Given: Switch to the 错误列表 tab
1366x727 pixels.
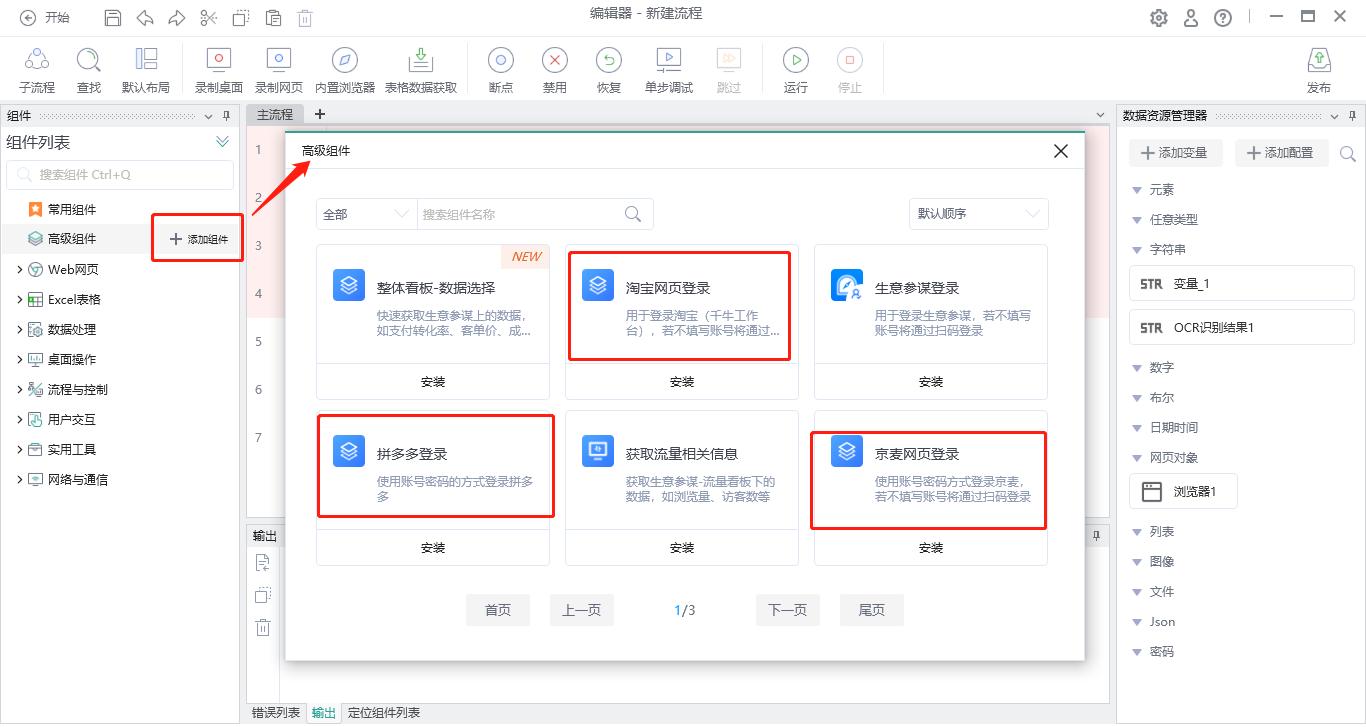Looking at the screenshot, I should tap(275, 713).
